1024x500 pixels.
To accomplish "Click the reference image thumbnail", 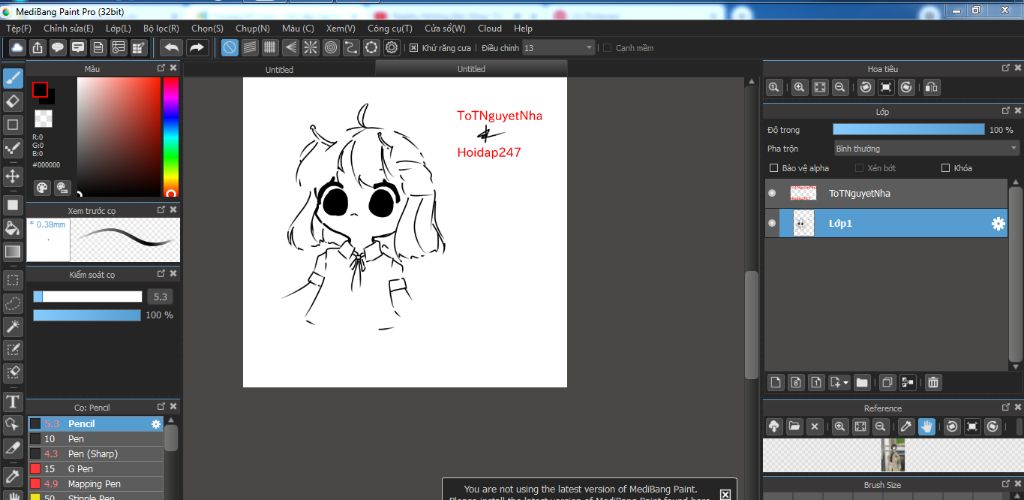I will click(892, 455).
